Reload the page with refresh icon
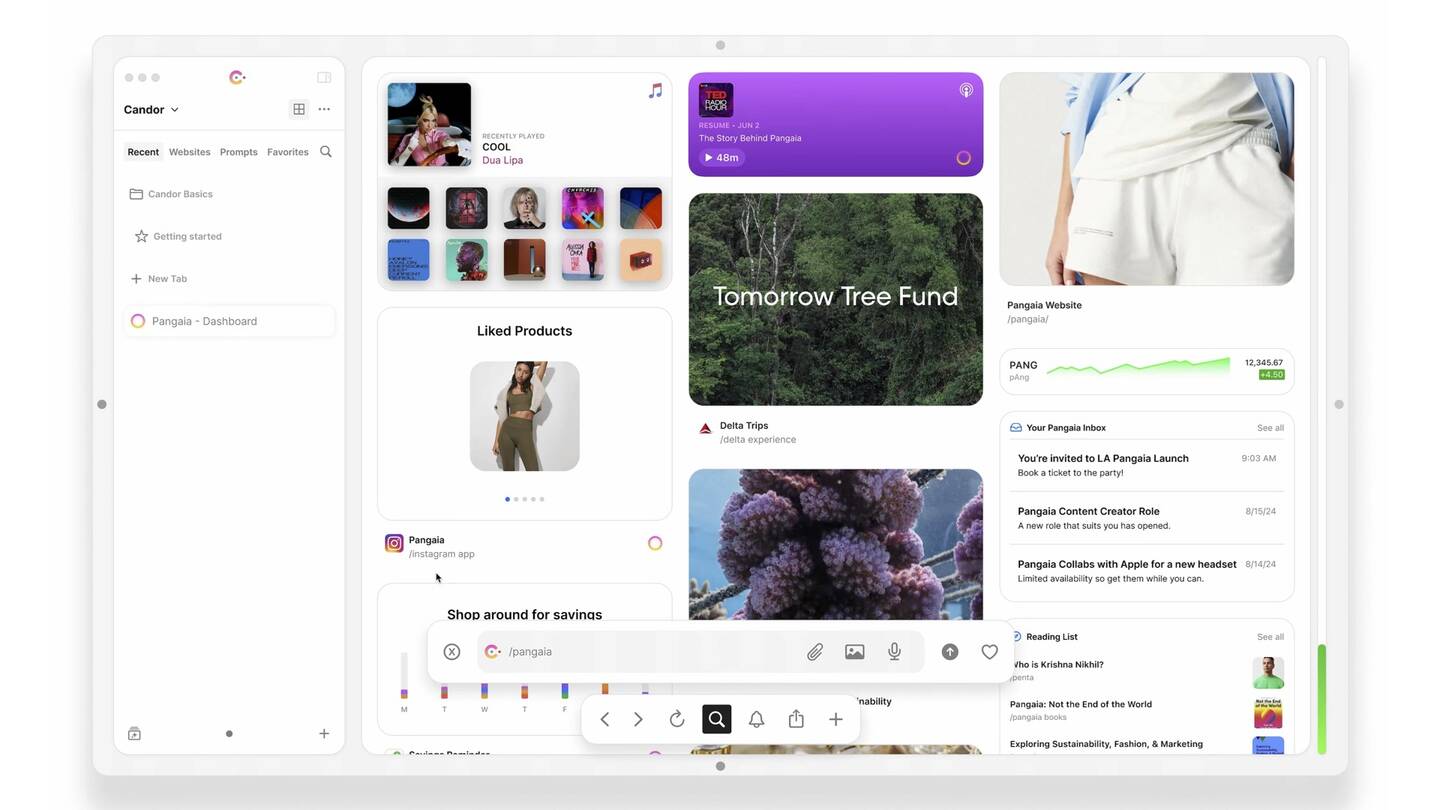The width and height of the screenshot is (1440, 810). point(677,719)
